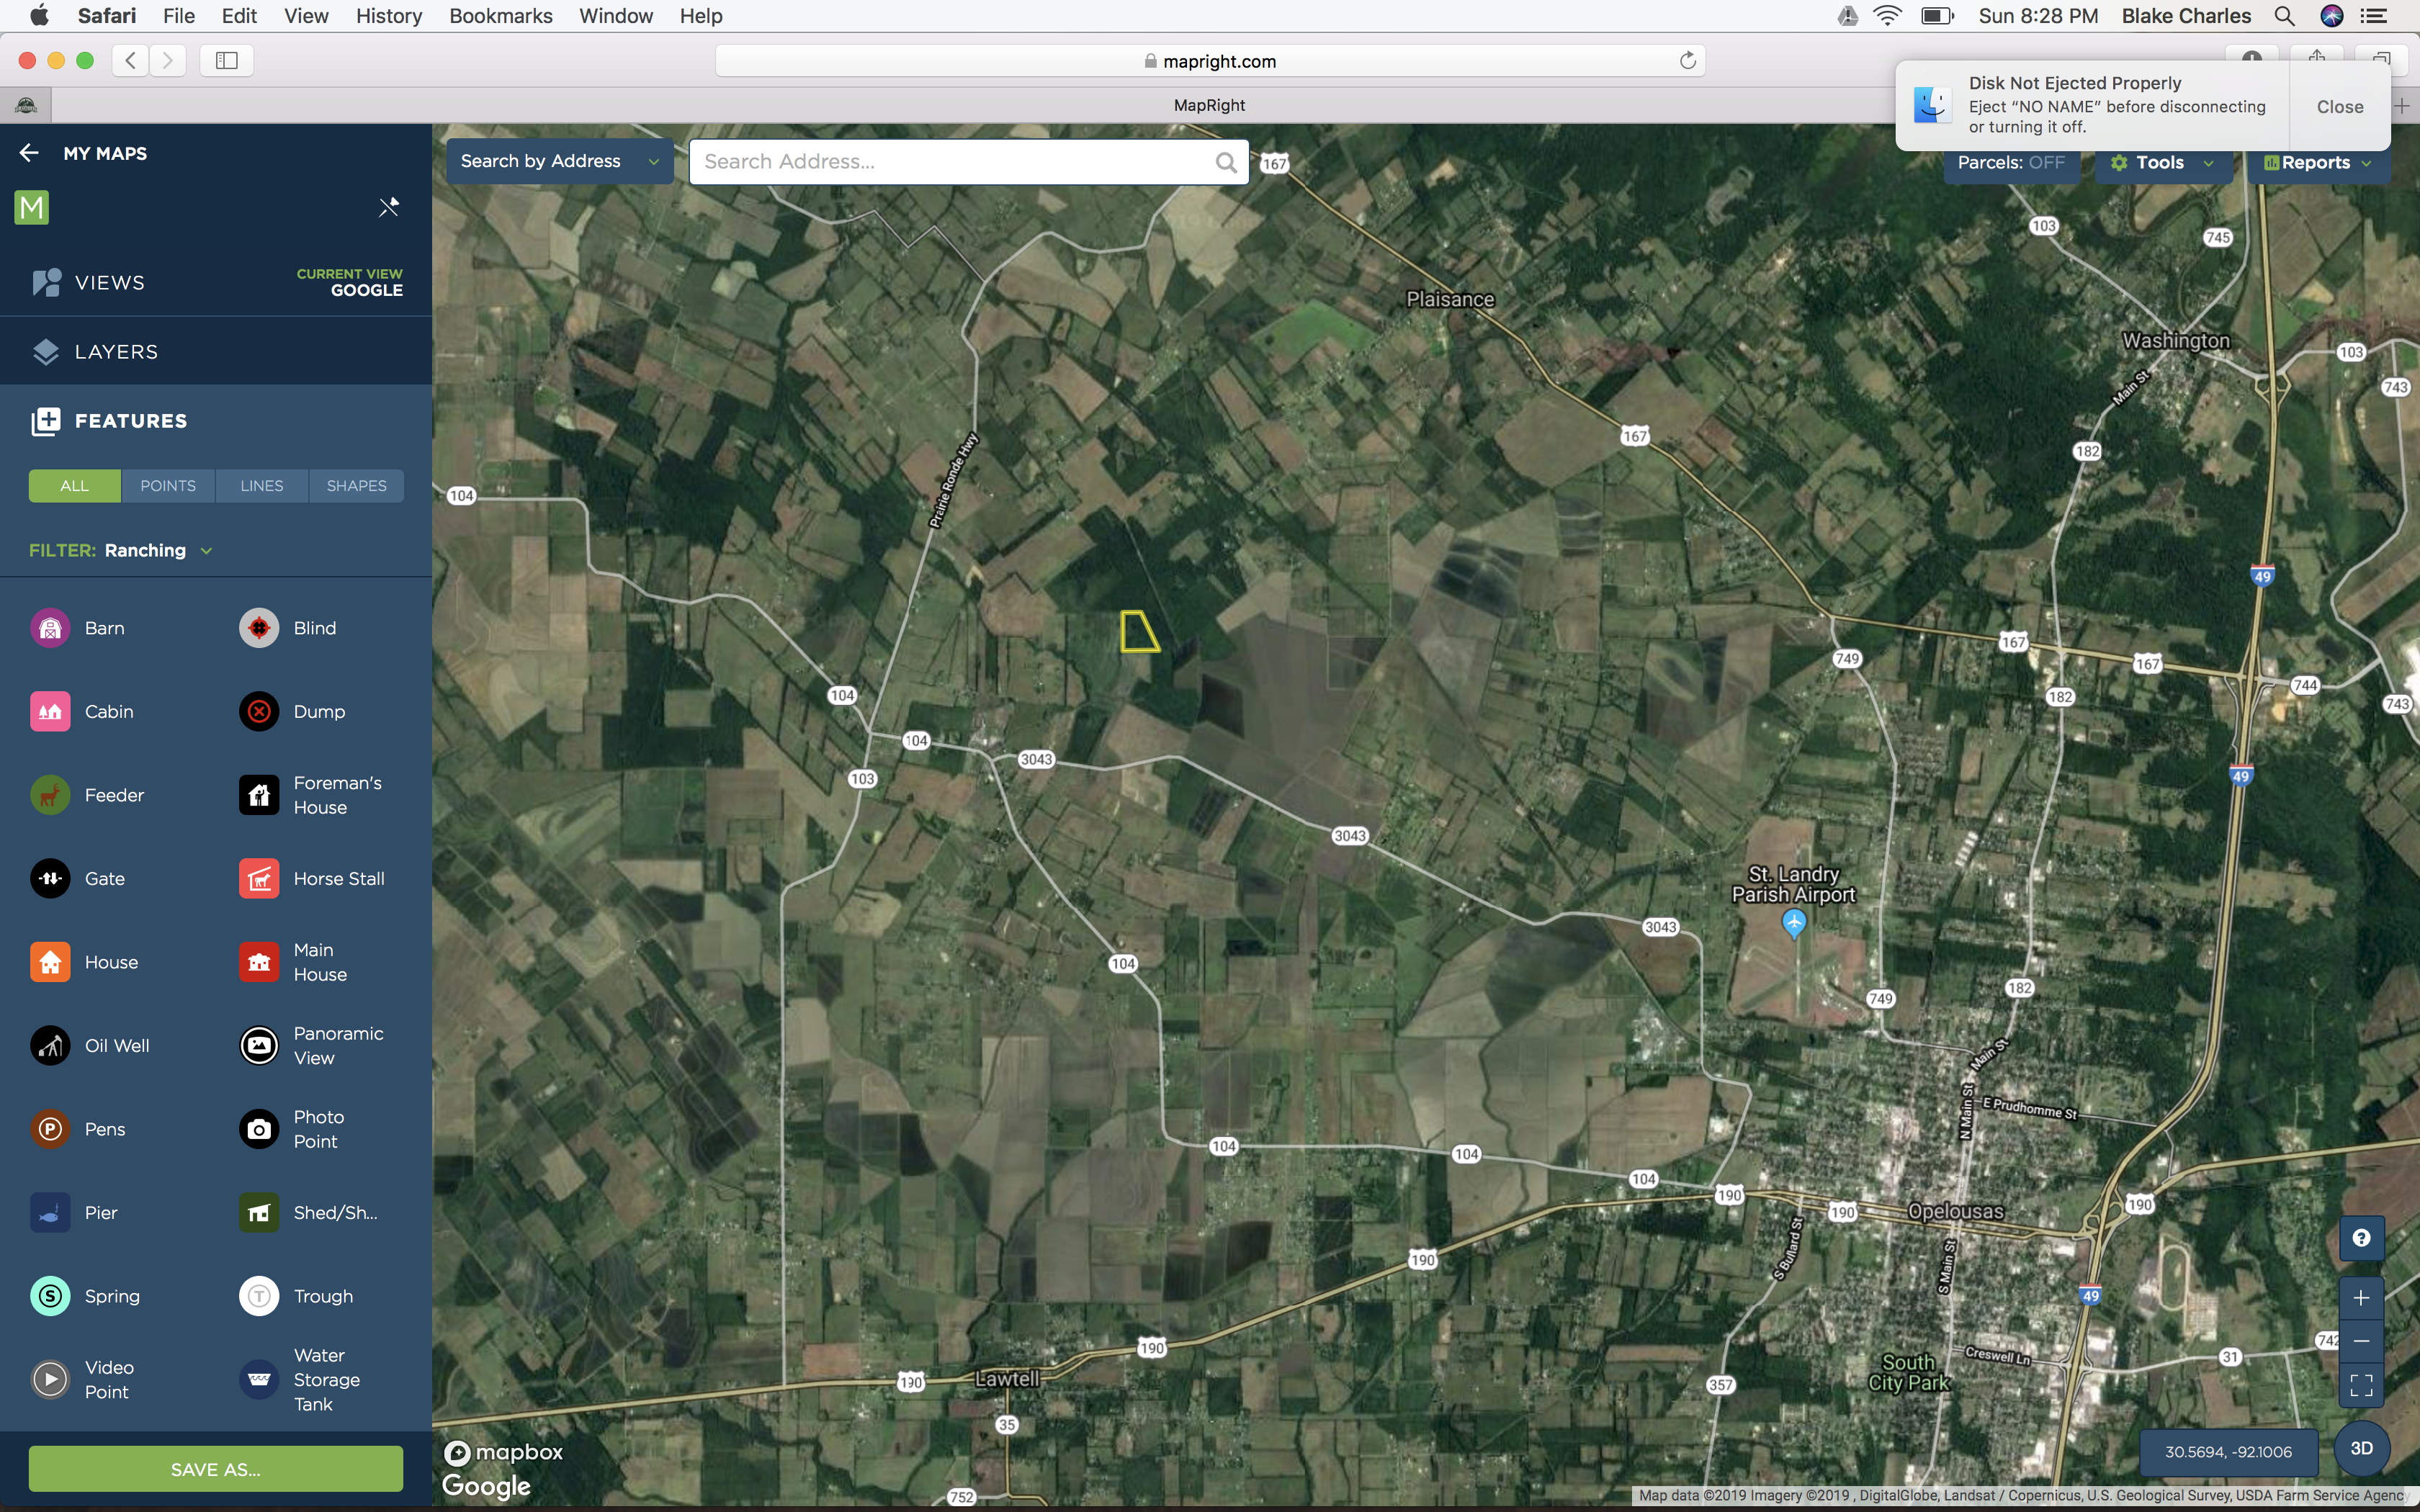
Task: Select the Barn feature icon
Action: click(x=50, y=628)
